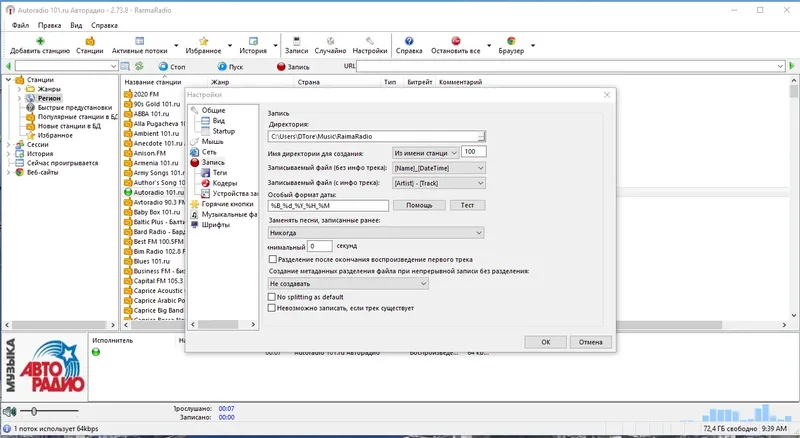This screenshot has height=438, width=800.
Task: Select Теги in settings tree
Action: (x=220, y=173)
